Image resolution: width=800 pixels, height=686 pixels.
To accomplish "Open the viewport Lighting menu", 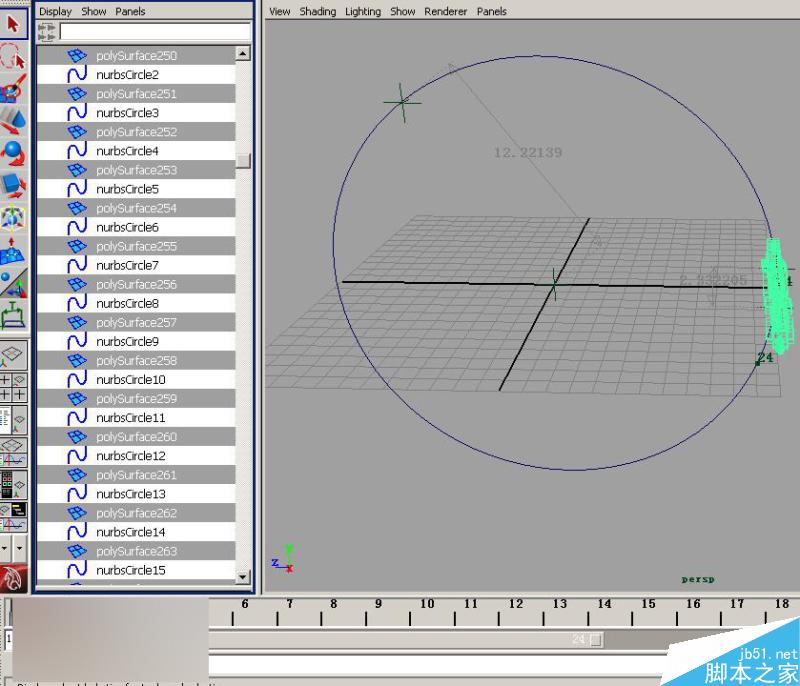I will (363, 11).
